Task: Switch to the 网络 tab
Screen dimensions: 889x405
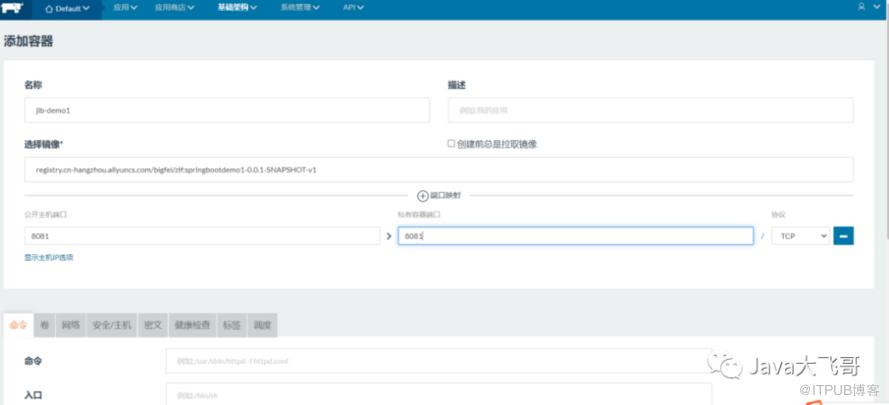Action: 70,325
